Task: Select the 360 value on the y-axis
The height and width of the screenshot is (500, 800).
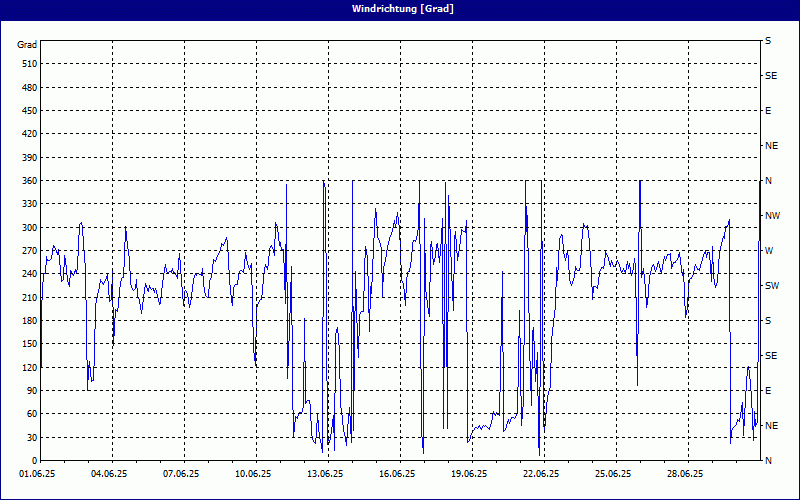Action: pyautogui.click(x=27, y=181)
